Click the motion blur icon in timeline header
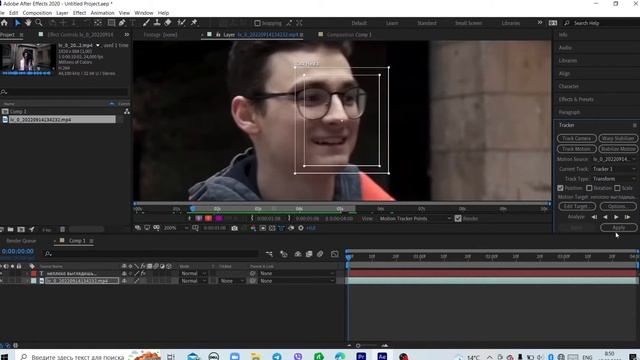Viewport: 640px width, 360px height. point(320,254)
